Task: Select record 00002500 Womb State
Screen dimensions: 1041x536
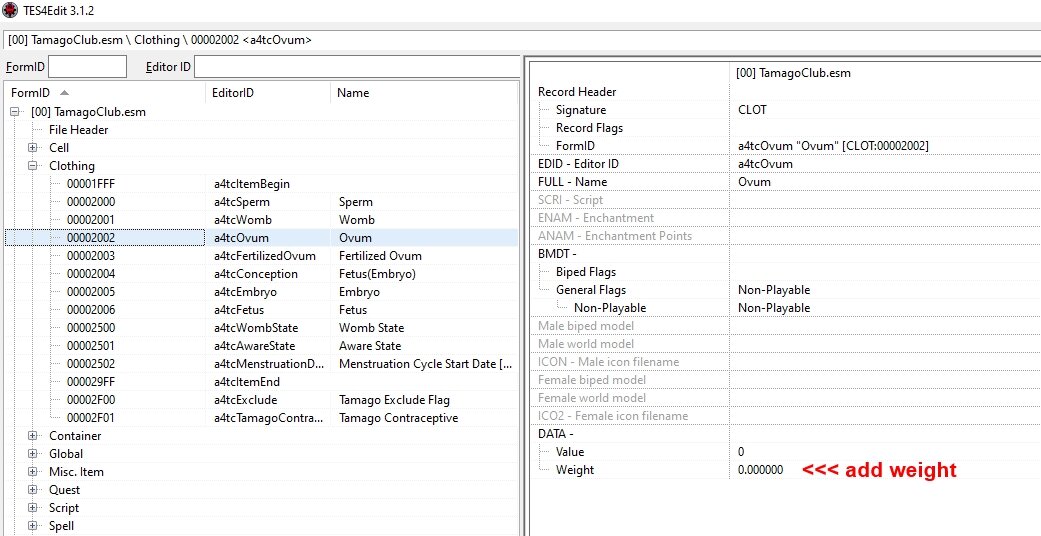Action: pos(262,327)
